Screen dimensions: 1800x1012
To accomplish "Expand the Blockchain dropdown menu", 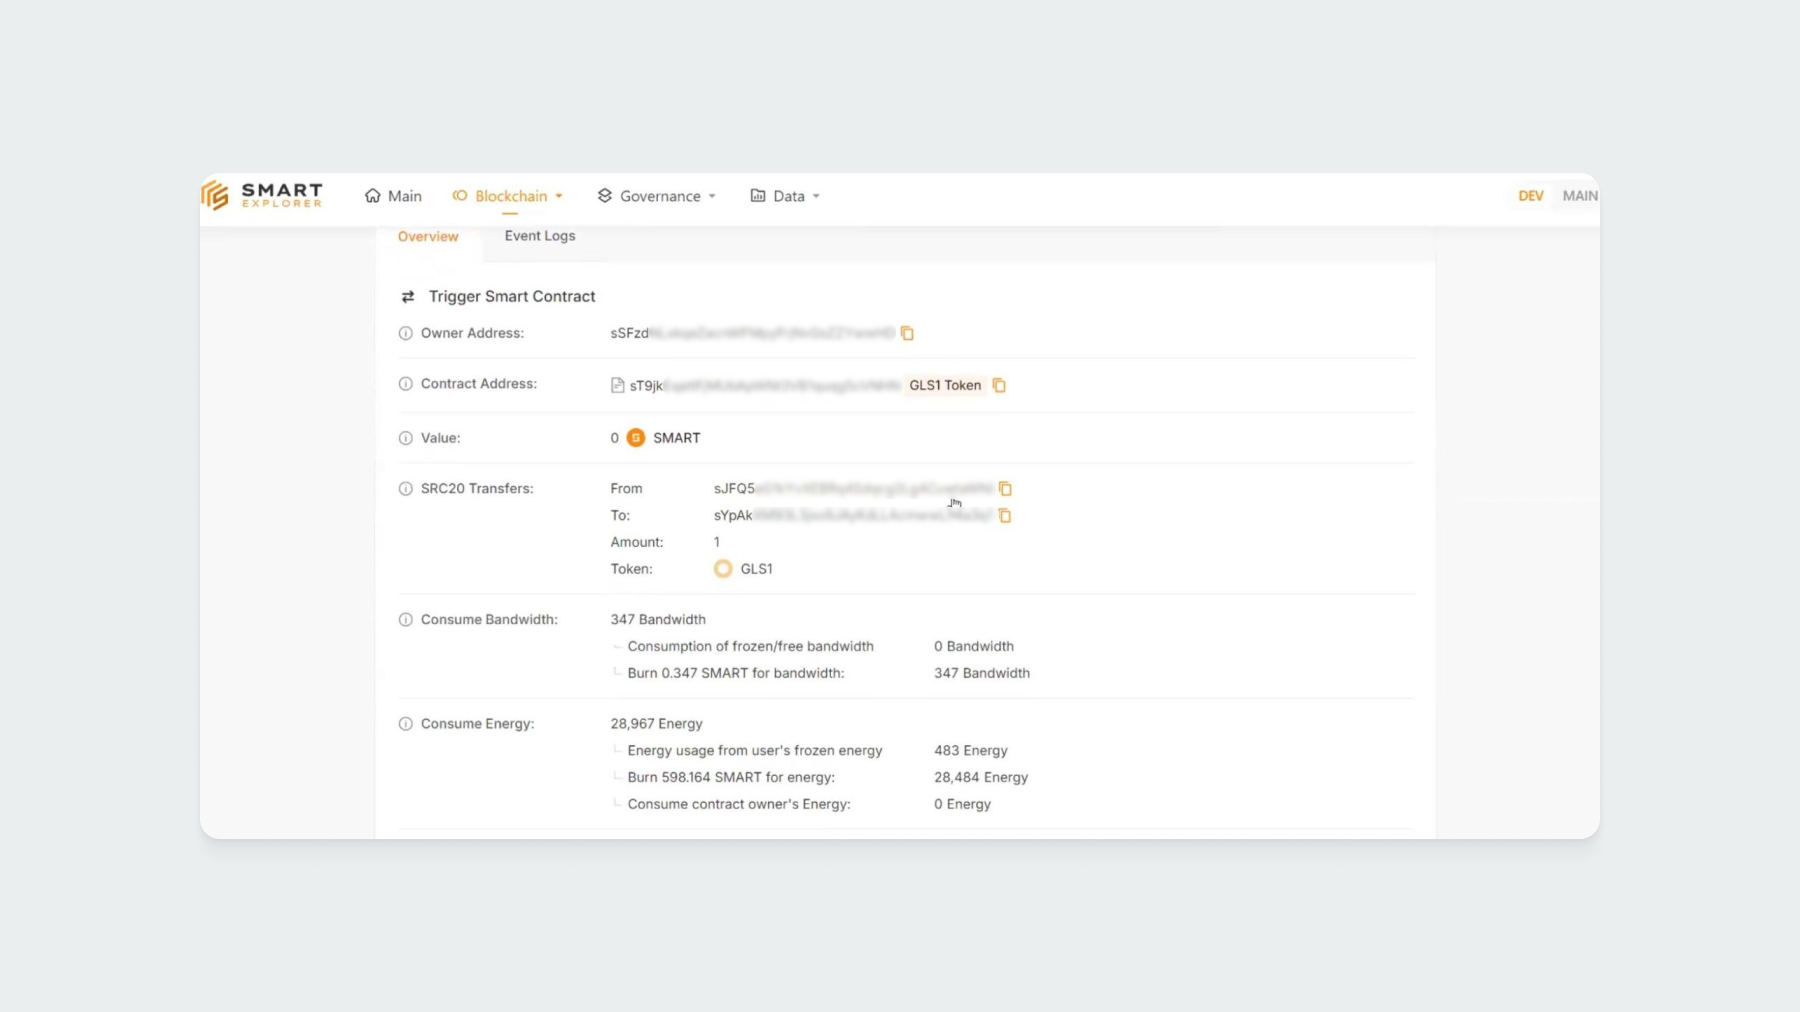I will pyautogui.click(x=509, y=196).
